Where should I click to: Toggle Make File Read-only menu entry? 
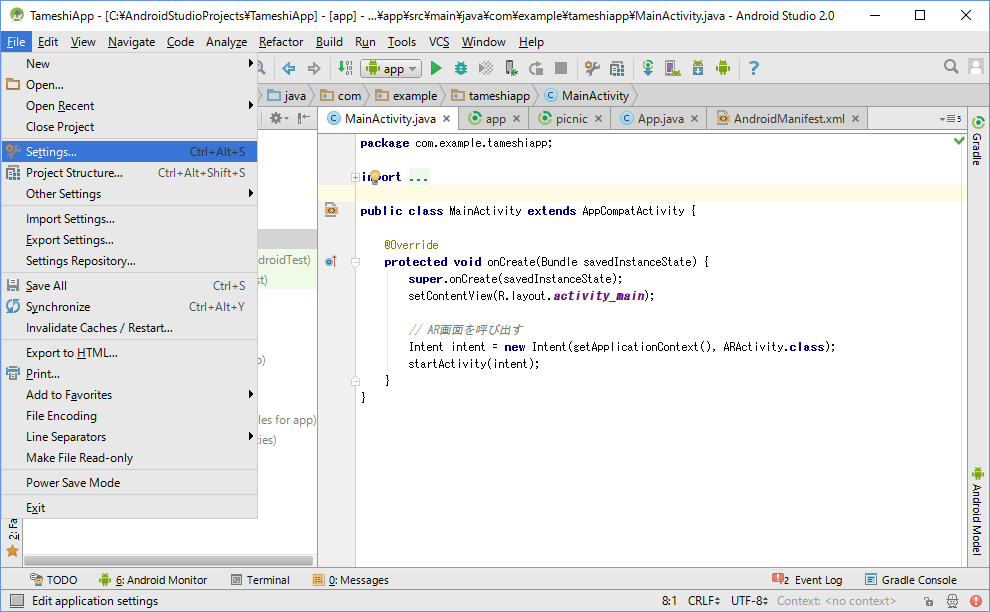(129, 458)
